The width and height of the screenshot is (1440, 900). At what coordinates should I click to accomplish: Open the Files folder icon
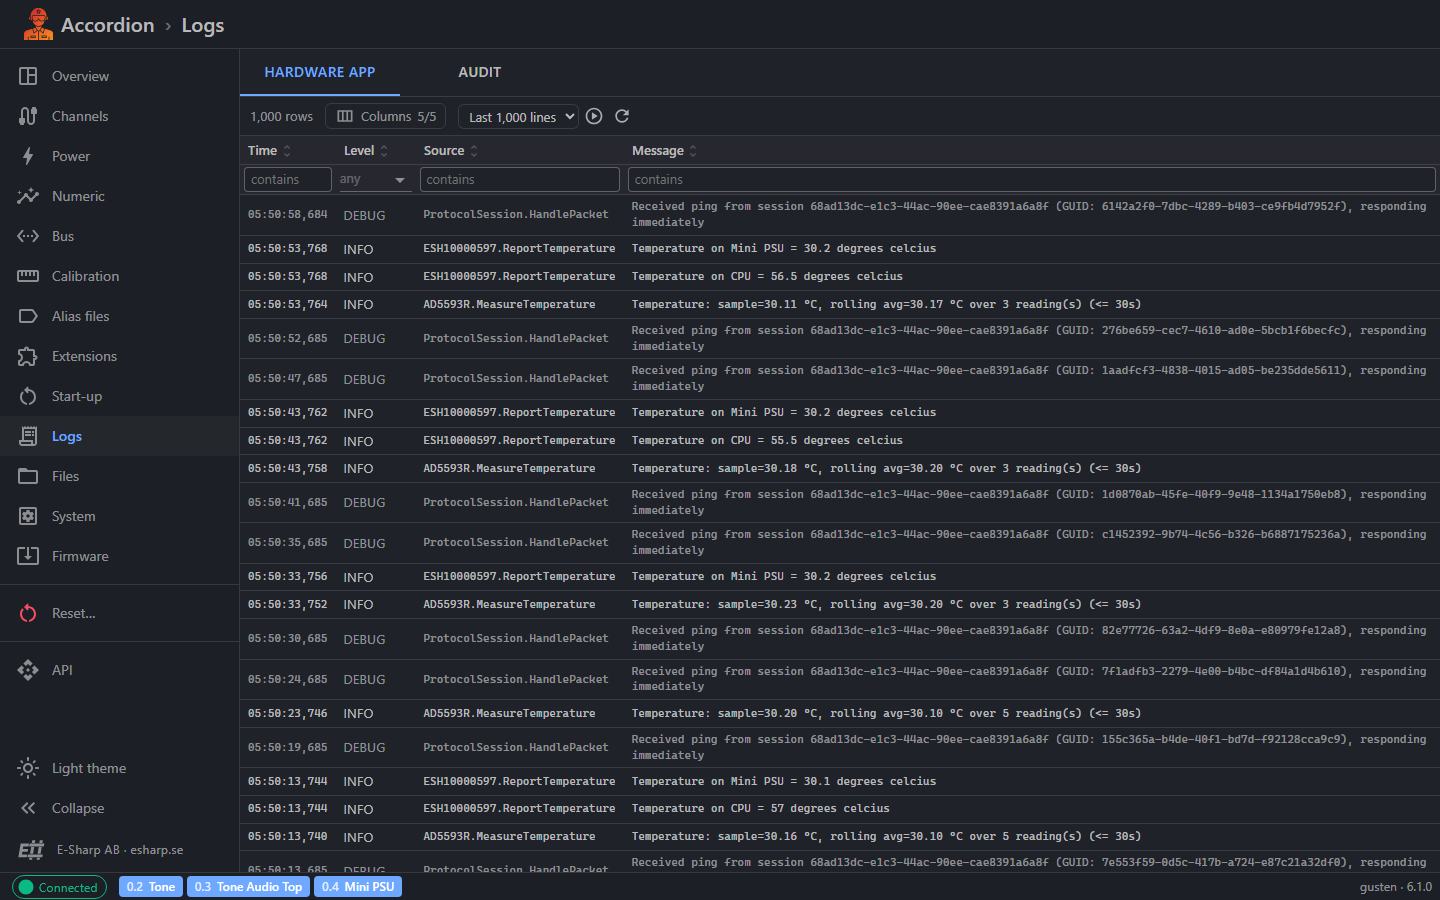coord(28,476)
